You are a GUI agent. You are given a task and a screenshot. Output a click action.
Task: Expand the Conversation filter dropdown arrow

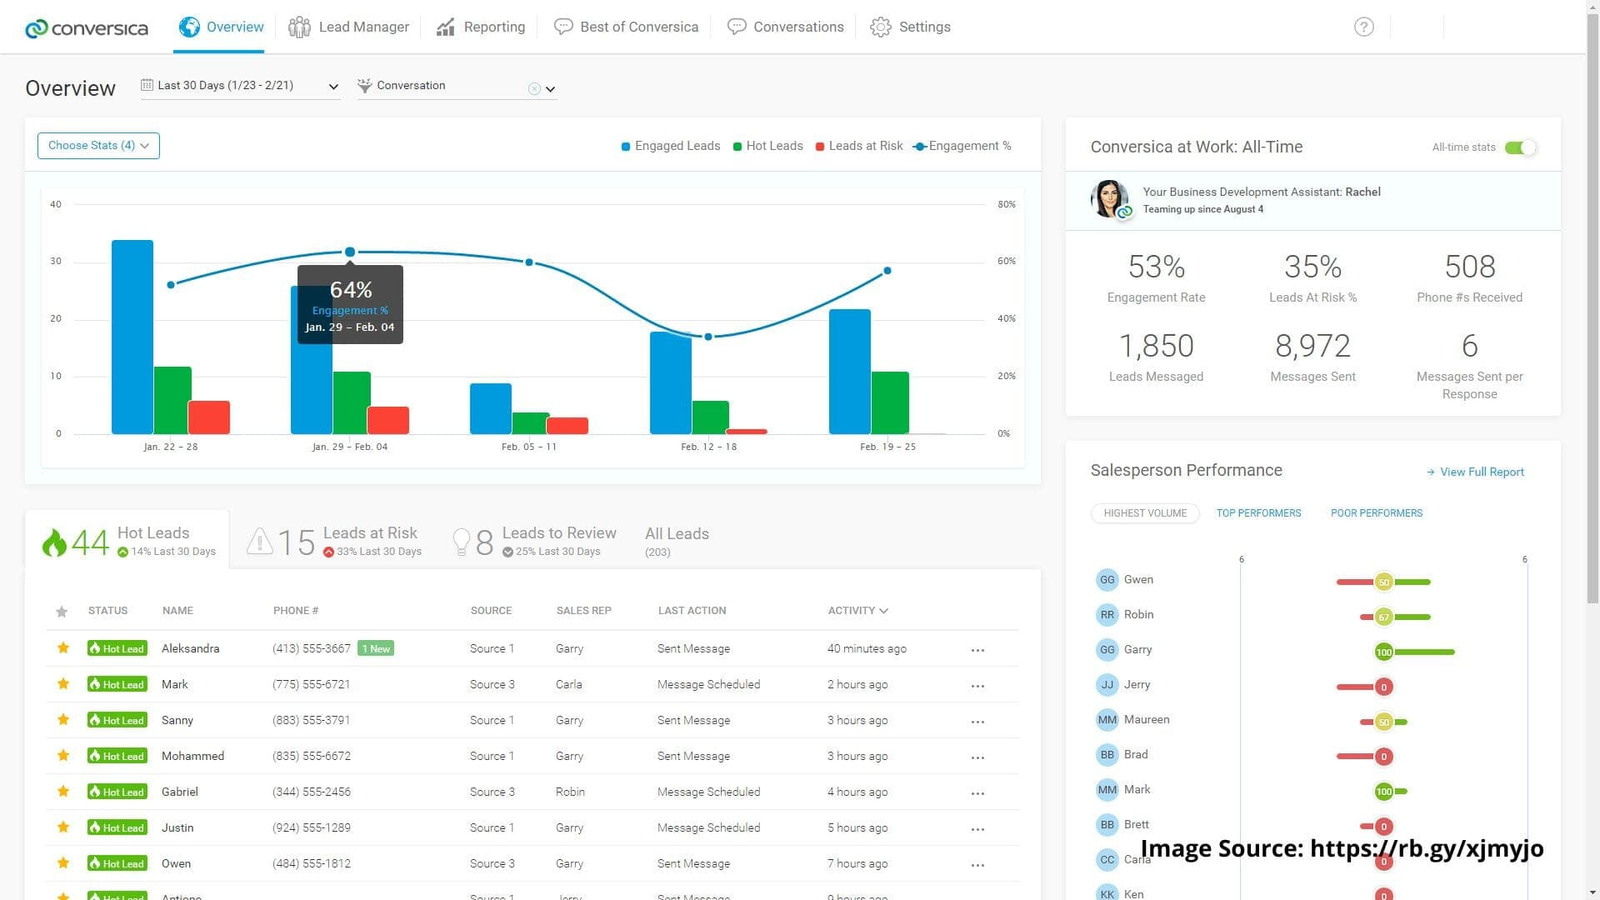(550, 89)
